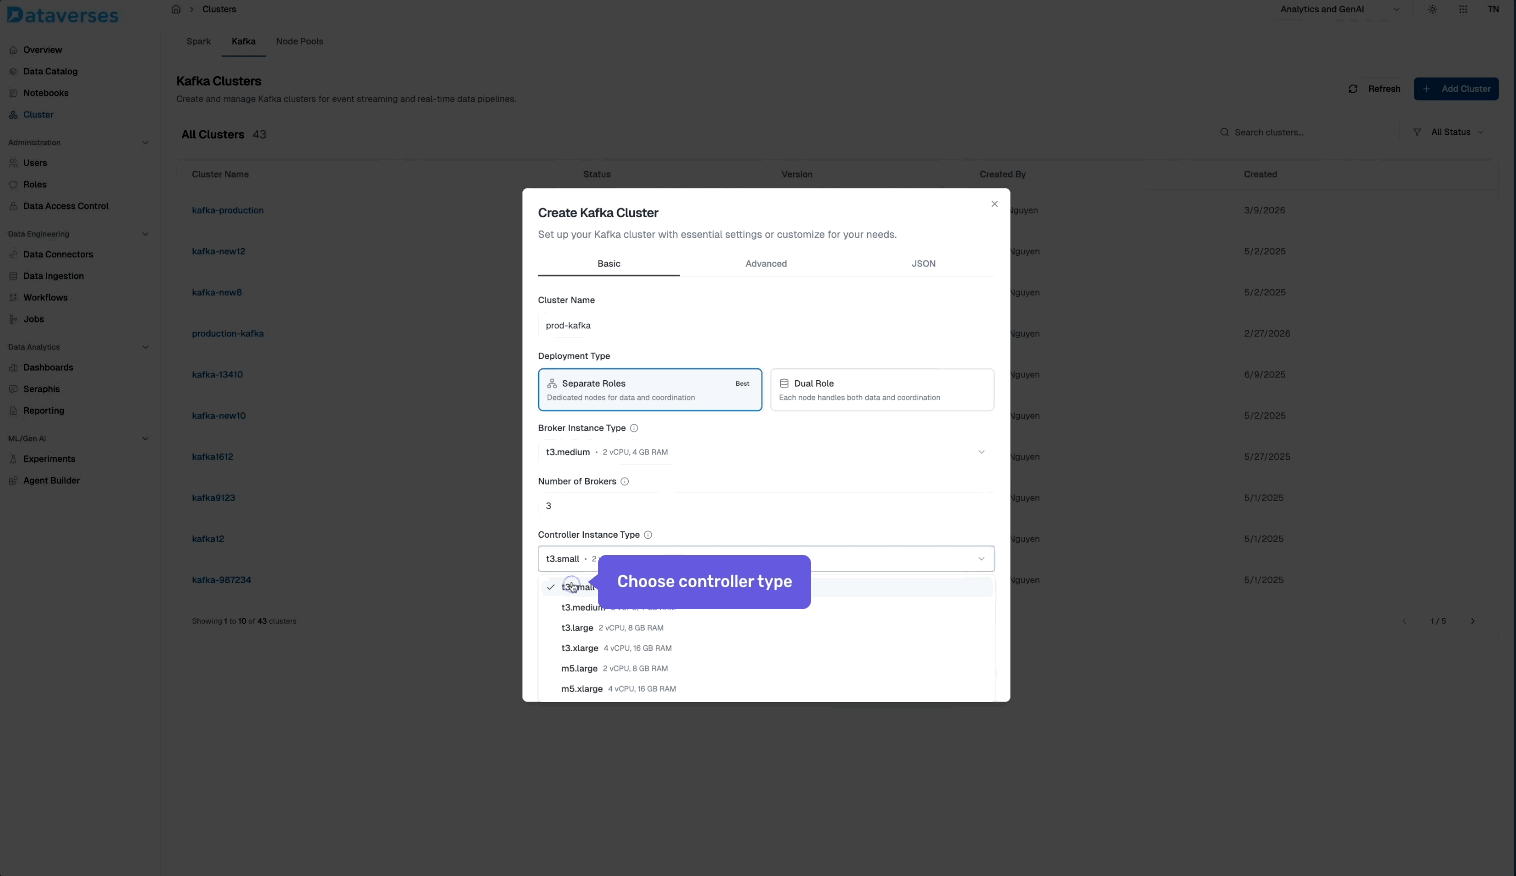This screenshot has height=876, width=1516.
Task: Open the TN user avatar menu
Action: point(1493,9)
